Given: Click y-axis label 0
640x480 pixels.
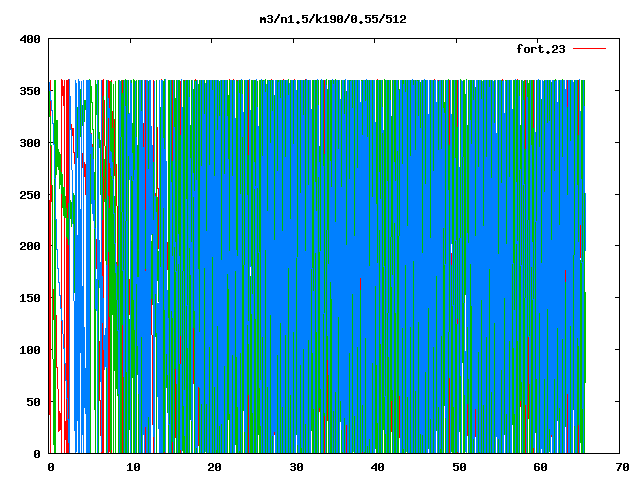Looking at the screenshot, I should pyautogui.click(x=37, y=453).
